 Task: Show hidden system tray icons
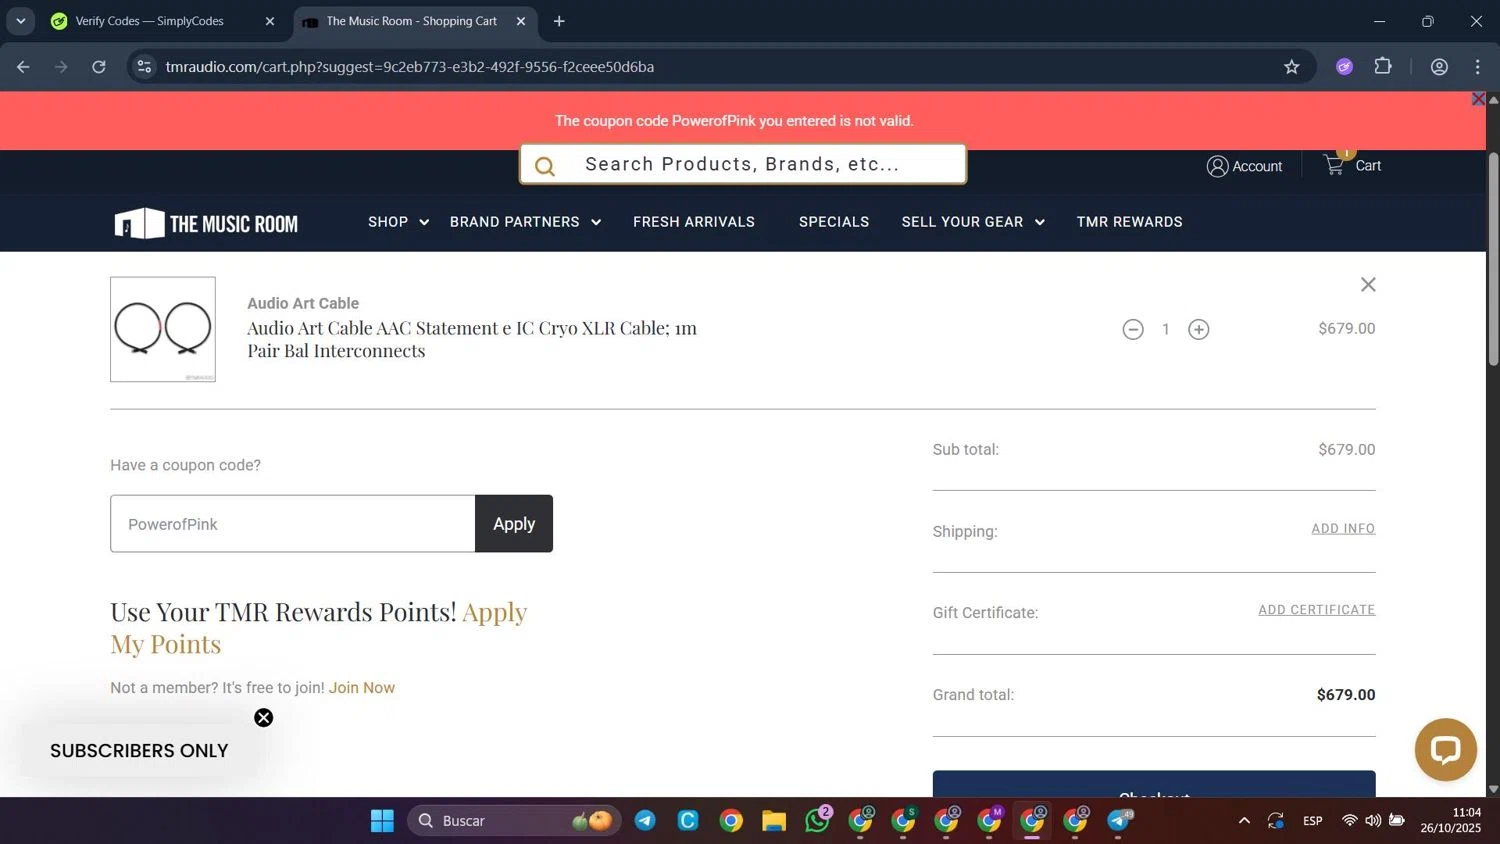1244,821
